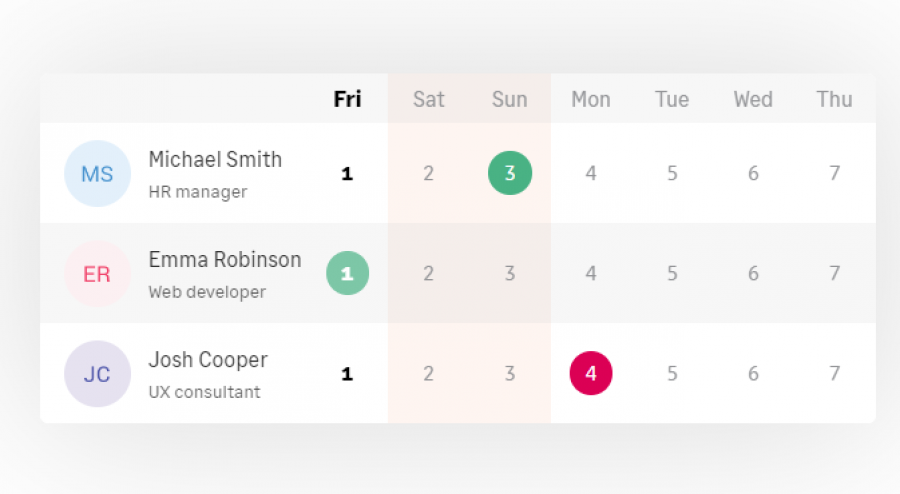Select day 3 in Josh Cooper's row

coord(510,374)
